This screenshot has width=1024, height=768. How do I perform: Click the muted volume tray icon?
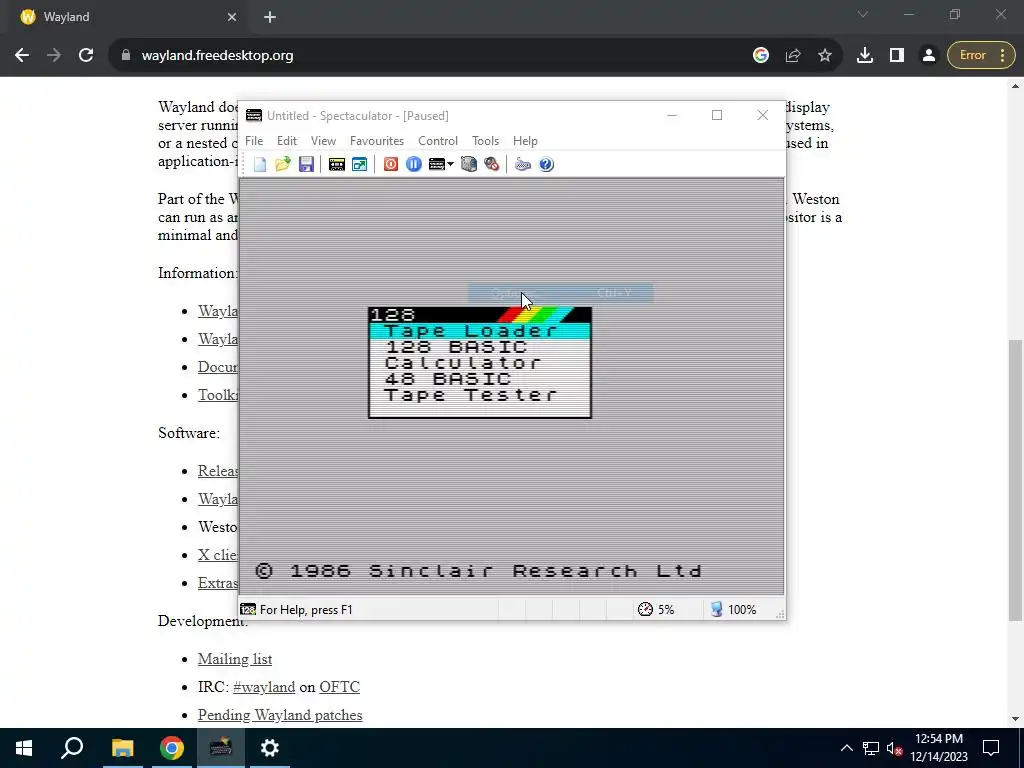pos(895,748)
